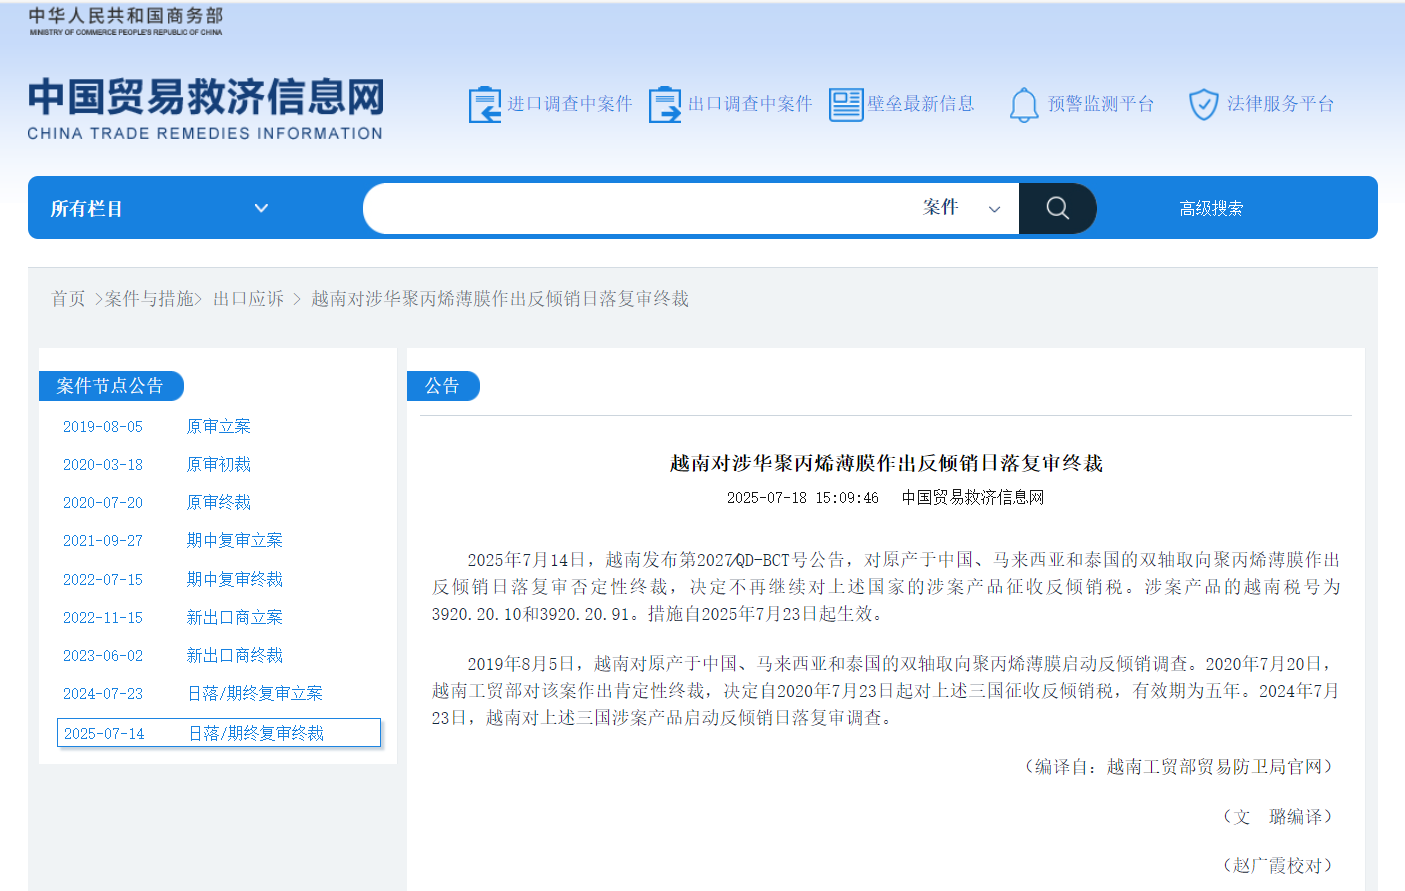Viewport: 1405px width, 891px height.
Task: Open 出口调查中案件 link
Action: [x=750, y=104]
